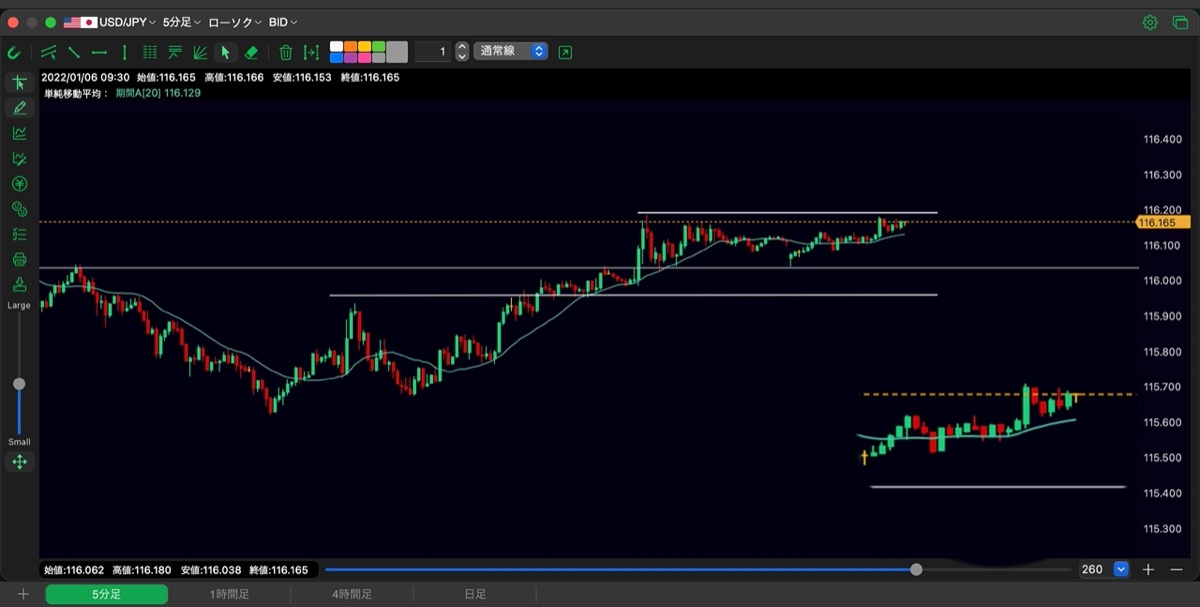Switch to the 4時間足 tab
The width and height of the screenshot is (1200, 607).
[x=352, y=594]
